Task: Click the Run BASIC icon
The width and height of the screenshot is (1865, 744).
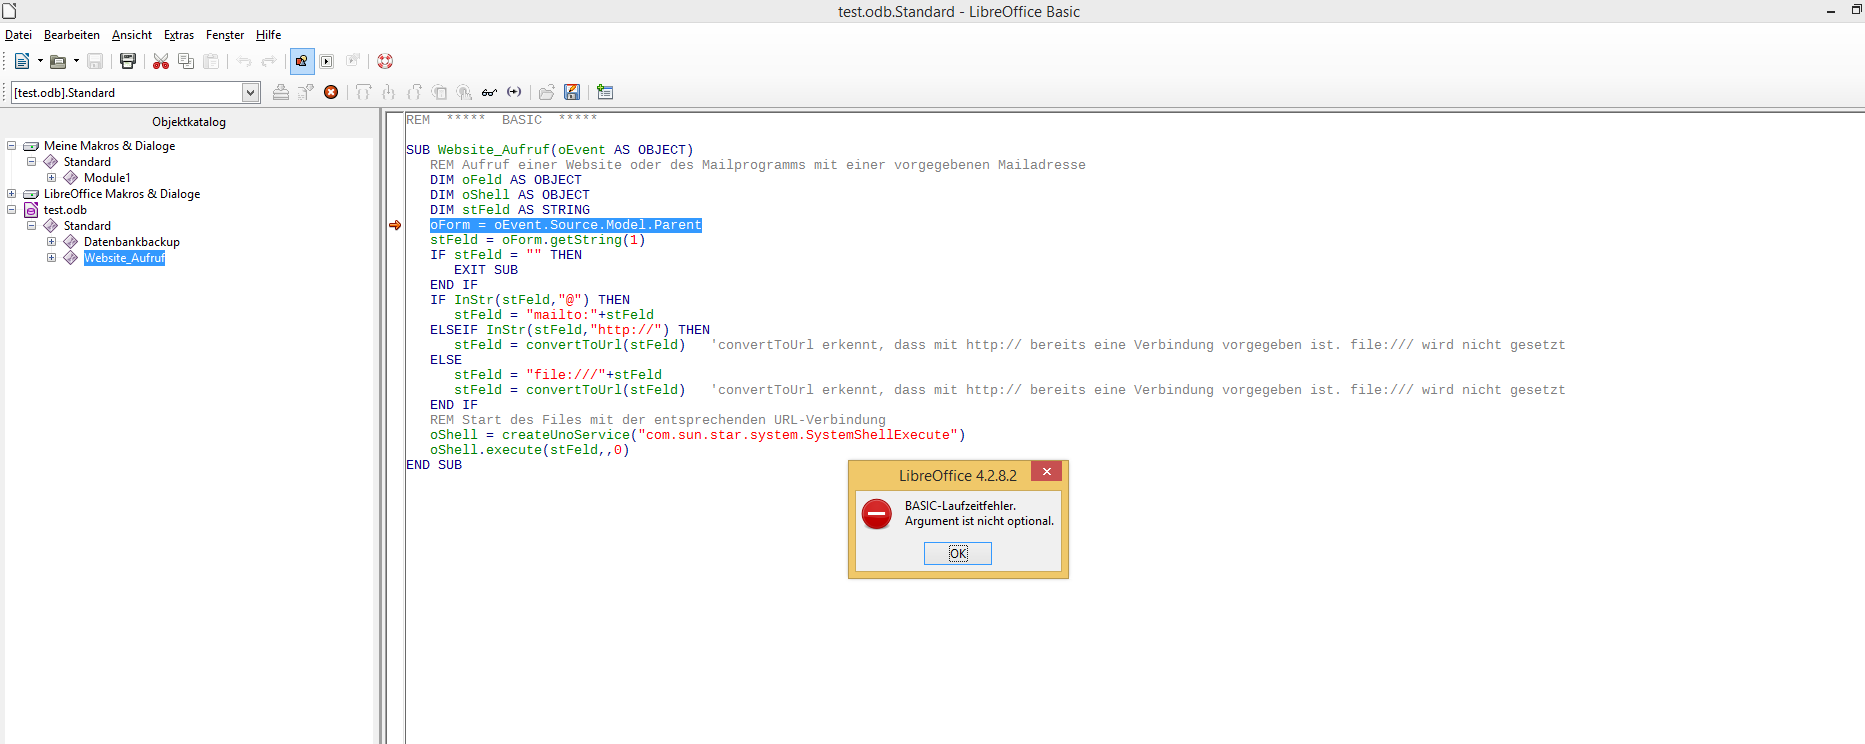Action: click(x=306, y=92)
